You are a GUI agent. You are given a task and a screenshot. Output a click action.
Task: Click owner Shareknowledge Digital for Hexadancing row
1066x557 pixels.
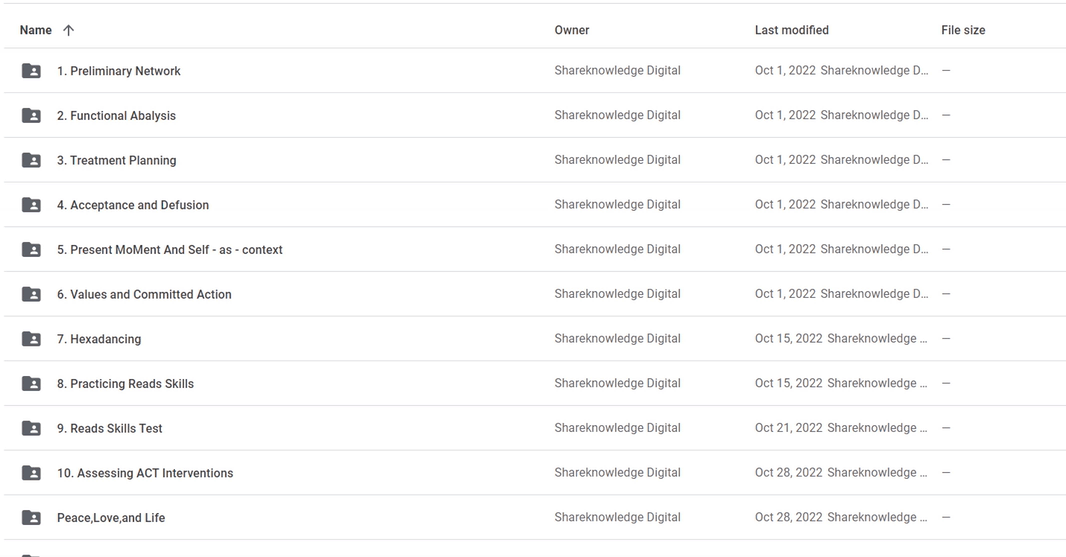pos(617,339)
